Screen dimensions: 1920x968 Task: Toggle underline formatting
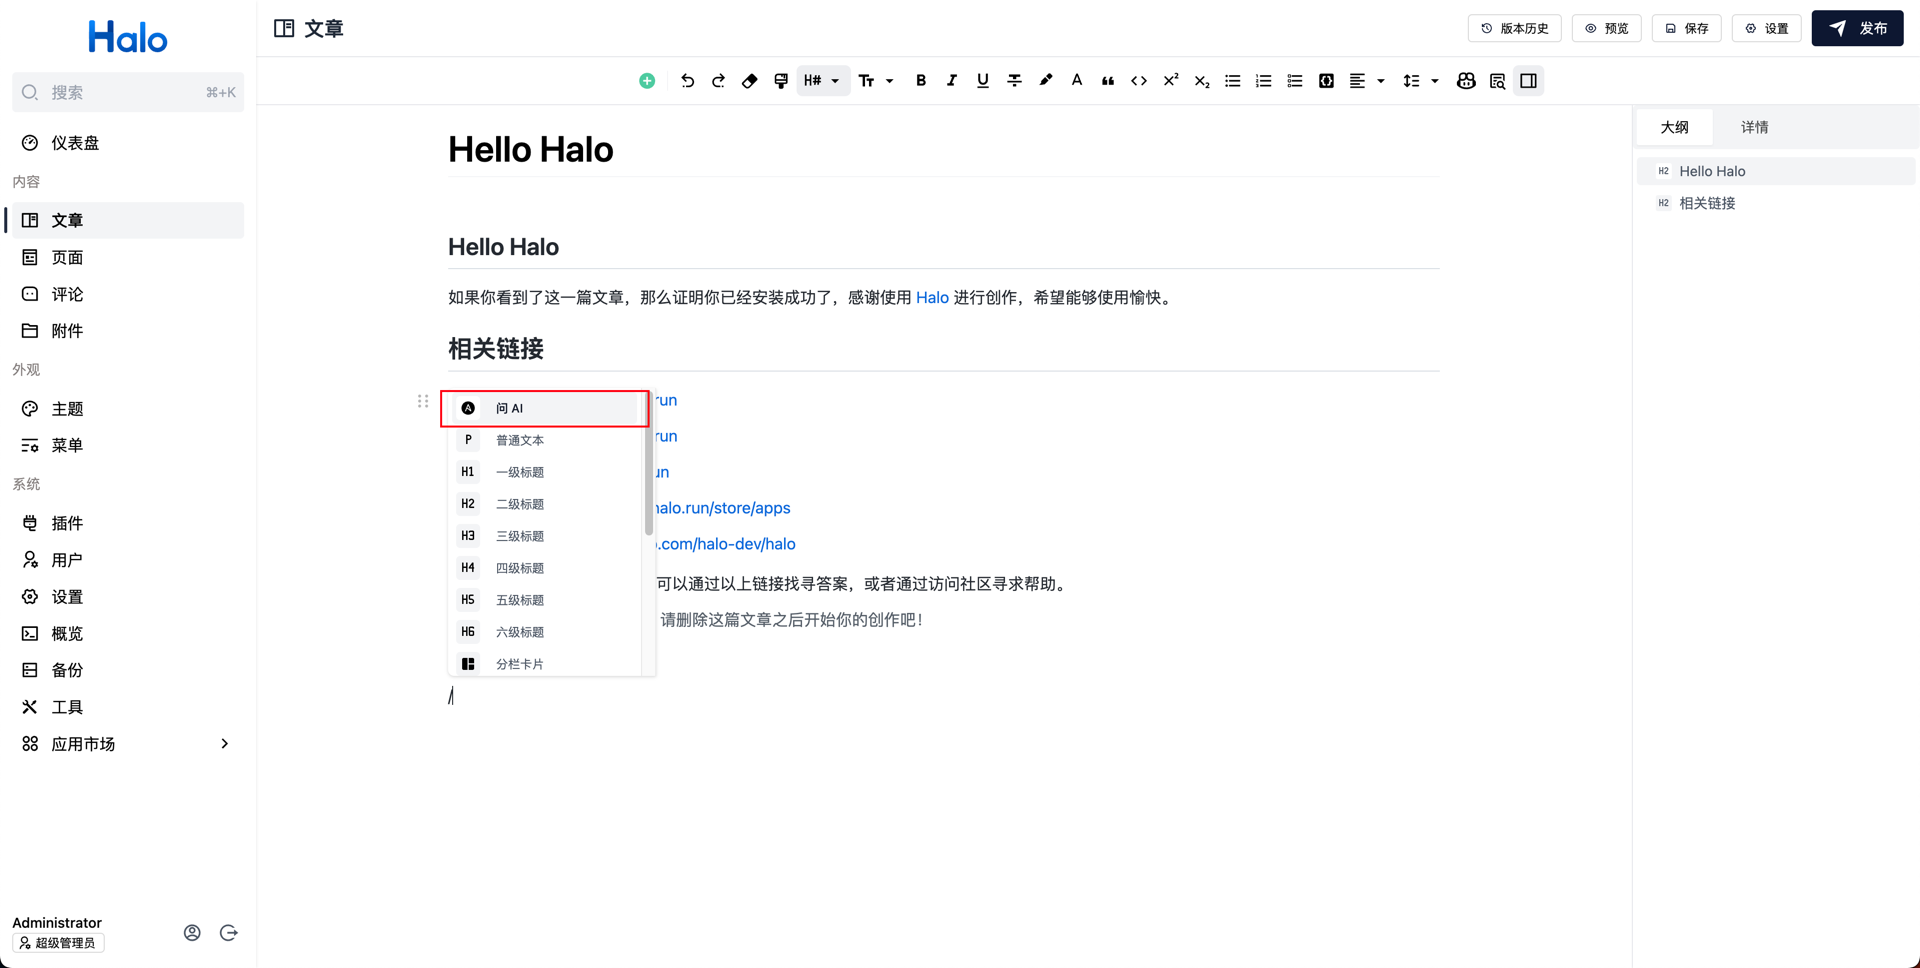pos(983,81)
